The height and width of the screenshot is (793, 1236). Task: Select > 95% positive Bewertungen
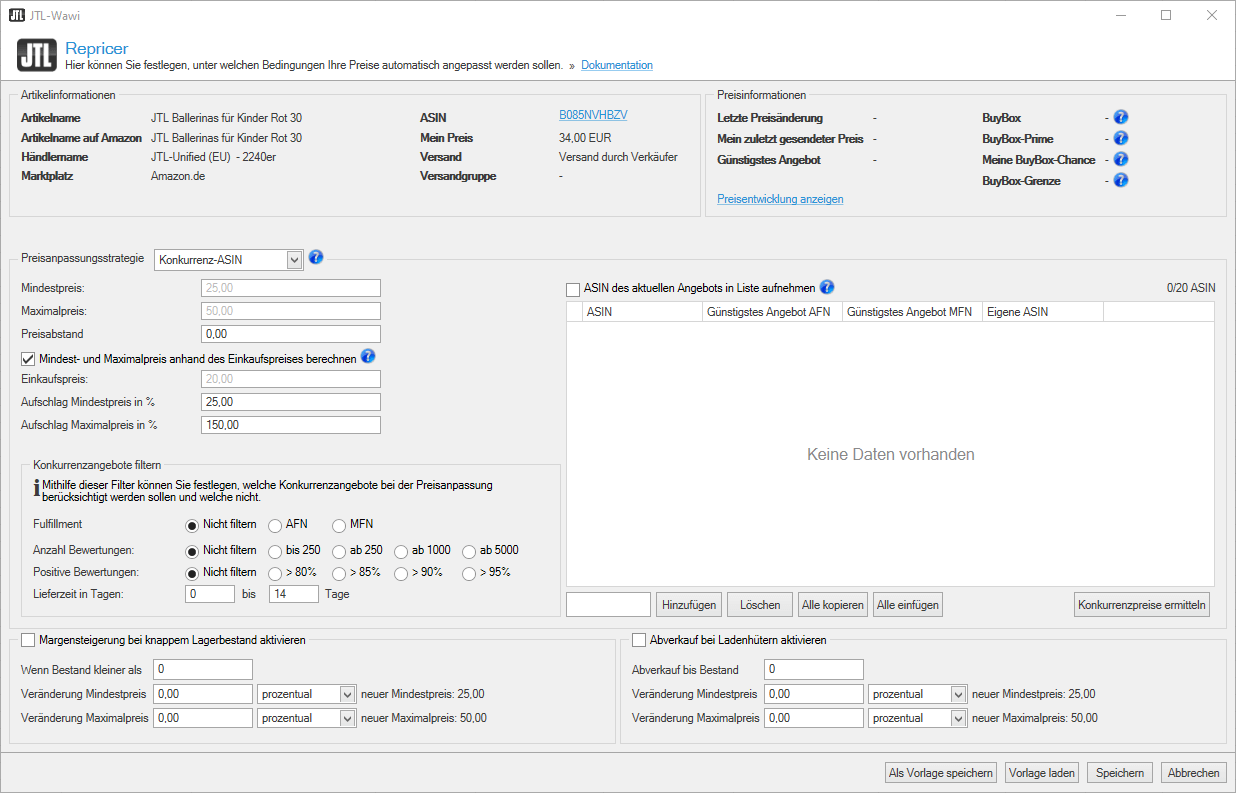coord(469,573)
